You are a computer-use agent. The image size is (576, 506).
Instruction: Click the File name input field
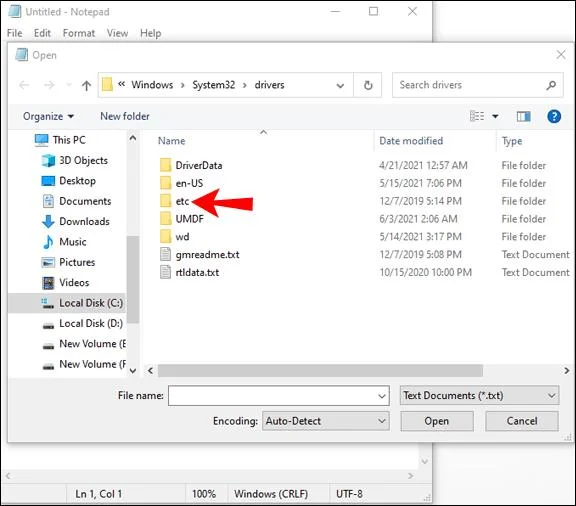278,396
